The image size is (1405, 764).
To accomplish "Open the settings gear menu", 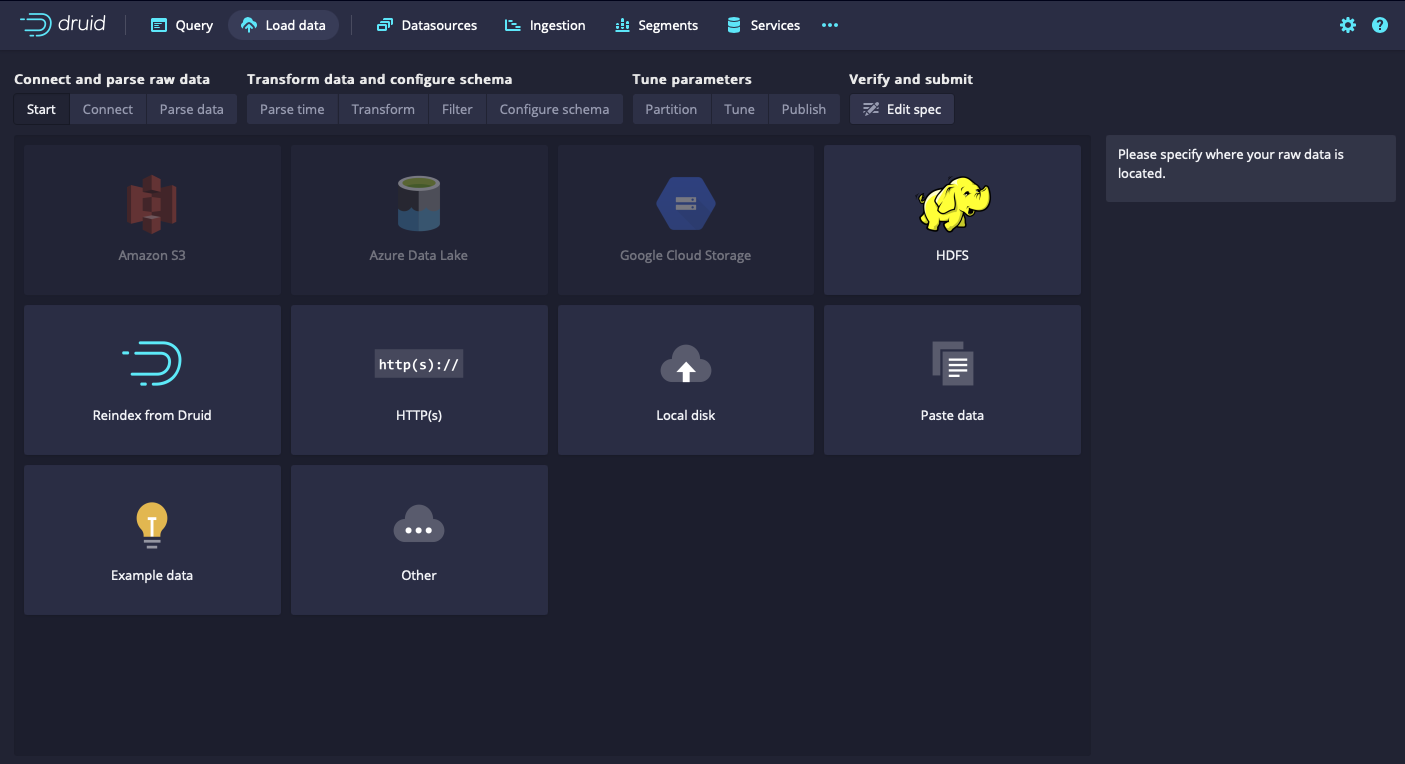I will click(x=1348, y=25).
